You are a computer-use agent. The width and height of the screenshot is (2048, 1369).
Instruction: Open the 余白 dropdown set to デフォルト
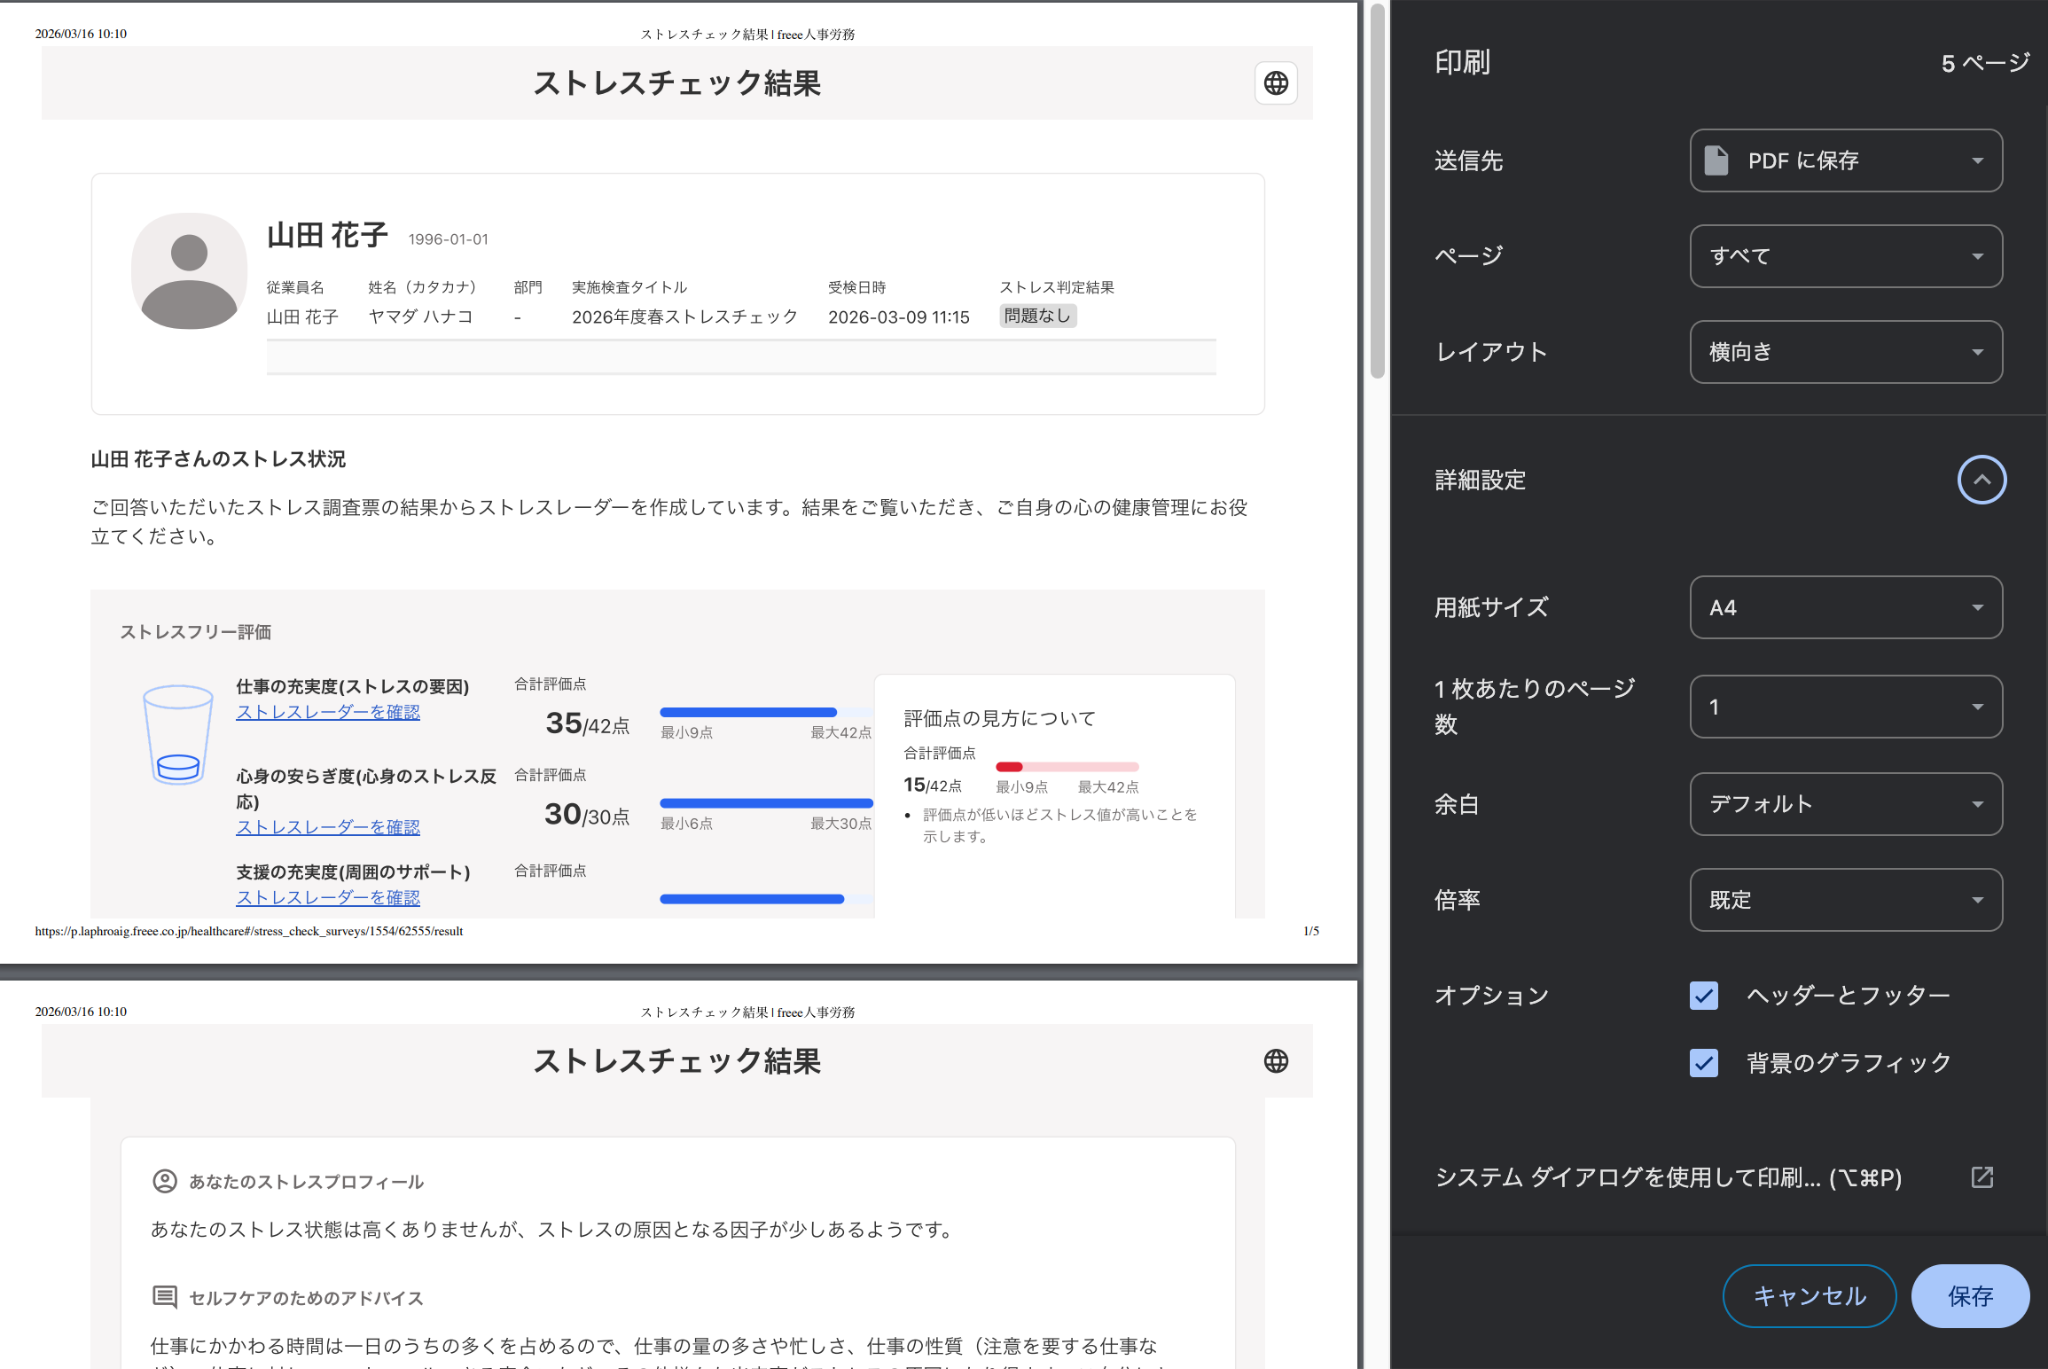point(1846,804)
